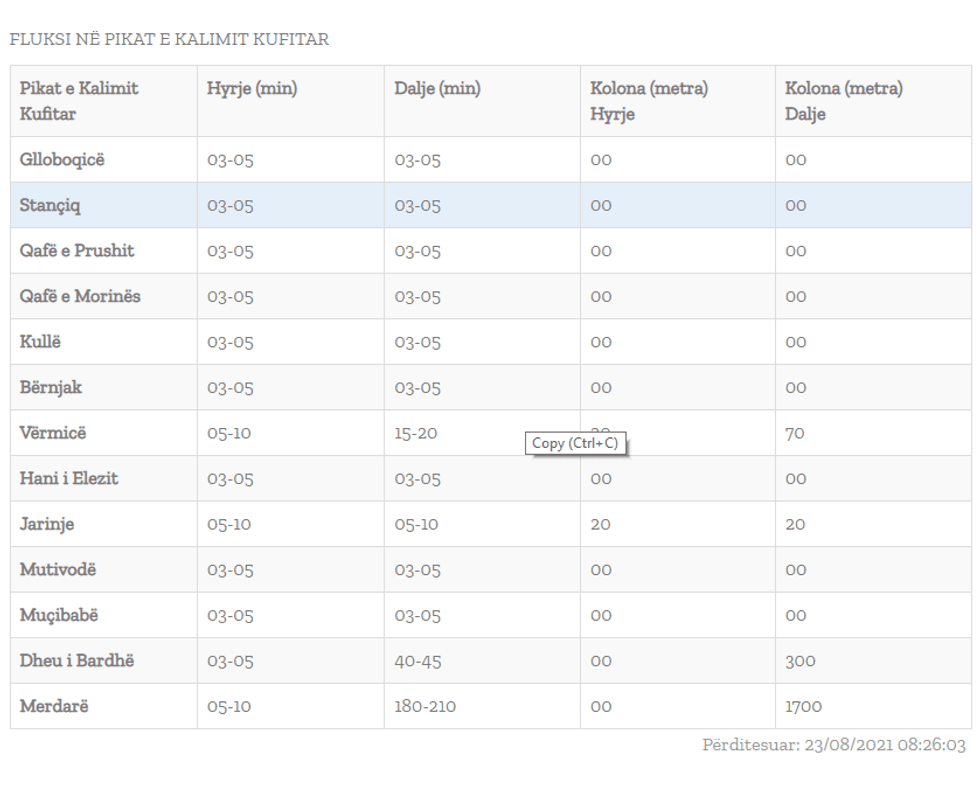This screenshot has height=786, width=980.
Task: Click the Muçibabë row label
Action: tap(59, 615)
